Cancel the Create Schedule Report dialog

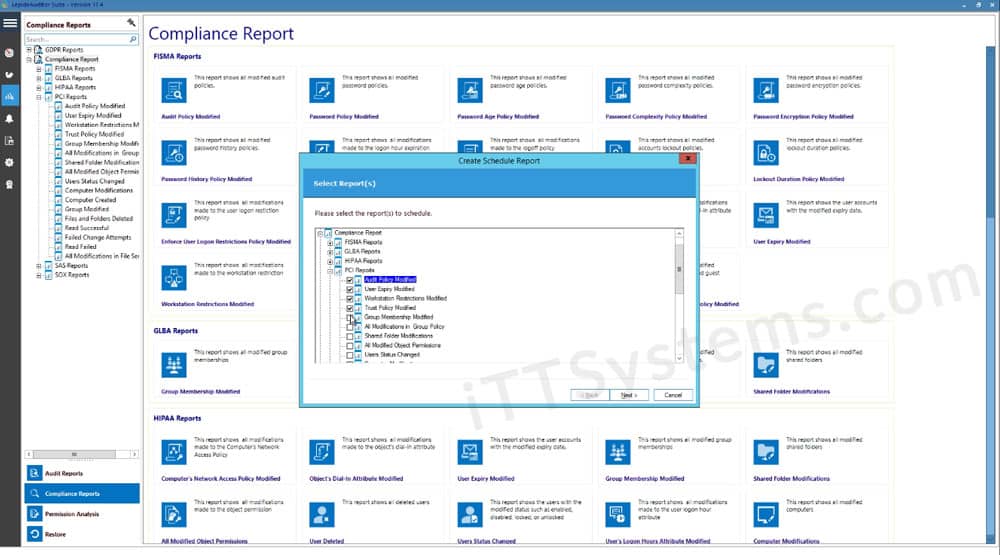click(673, 396)
